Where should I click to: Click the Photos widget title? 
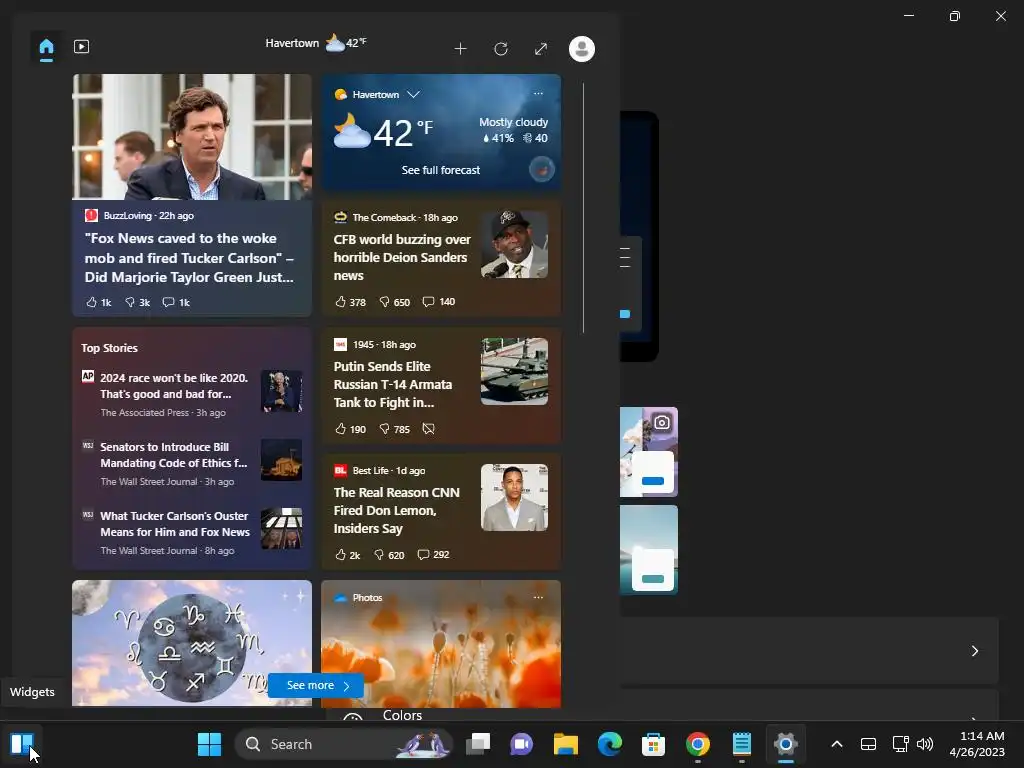(367, 598)
